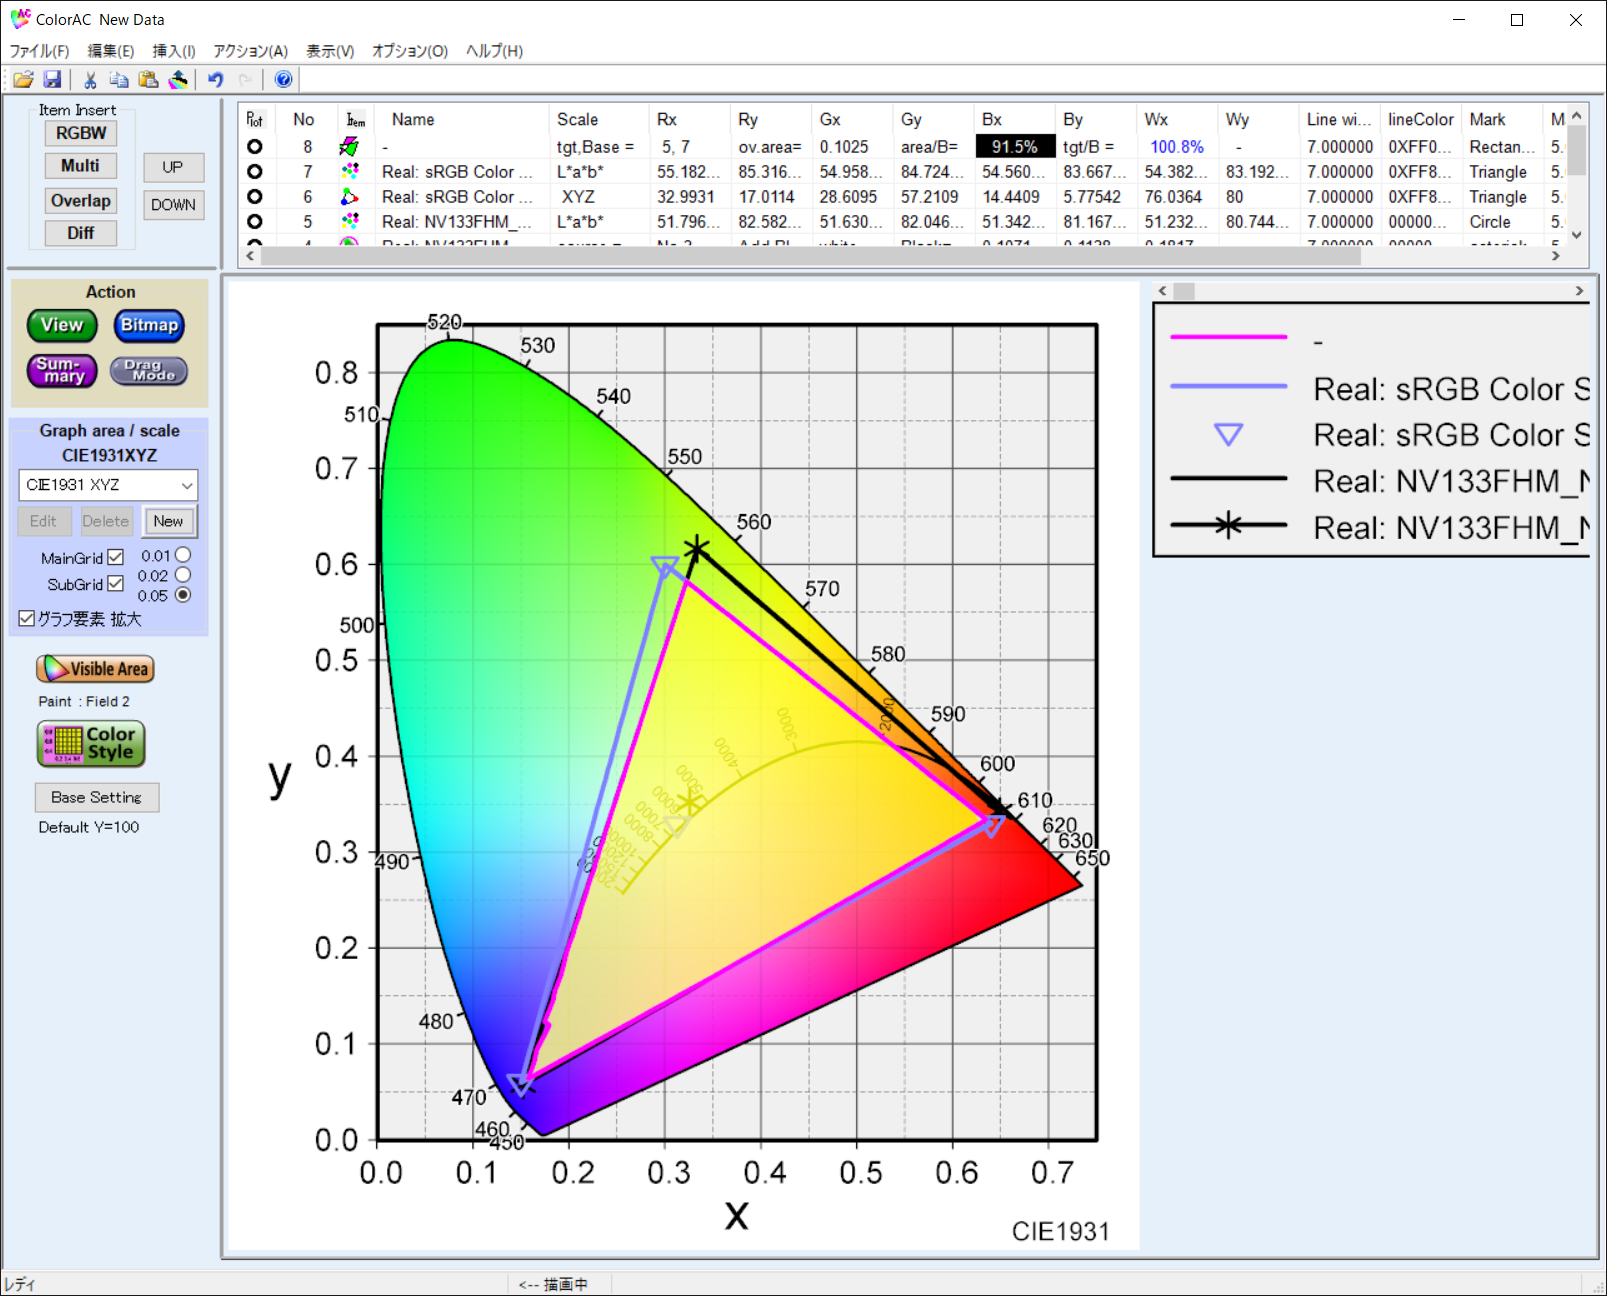
Task: Click the 100.8% value cell
Action: [x=1177, y=147]
